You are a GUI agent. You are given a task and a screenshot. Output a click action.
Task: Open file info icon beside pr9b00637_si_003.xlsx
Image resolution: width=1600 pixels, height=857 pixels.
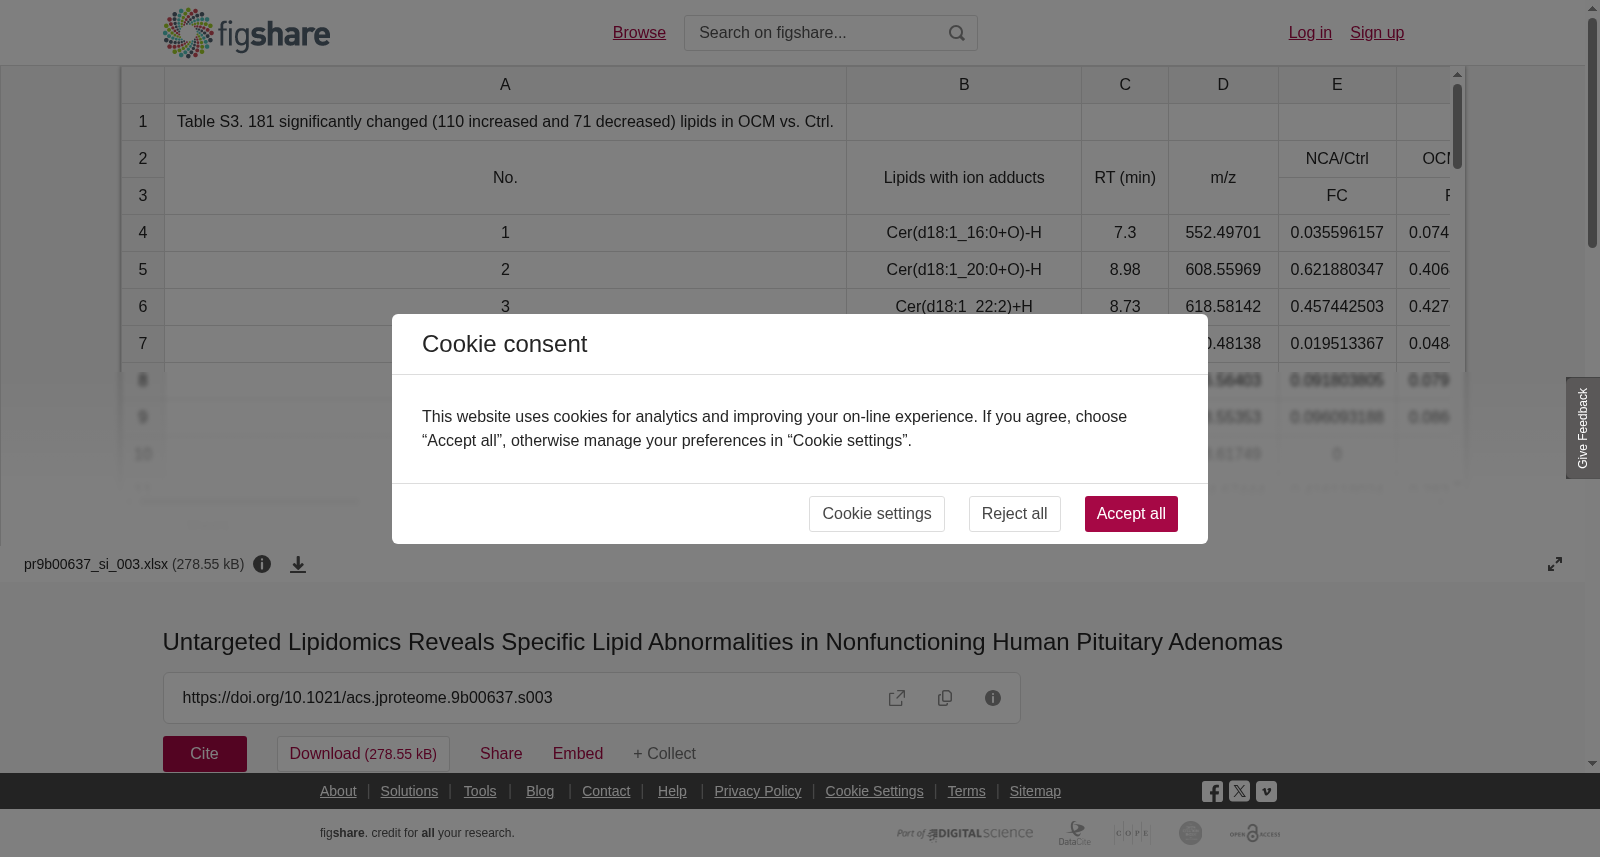pos(262,564)
